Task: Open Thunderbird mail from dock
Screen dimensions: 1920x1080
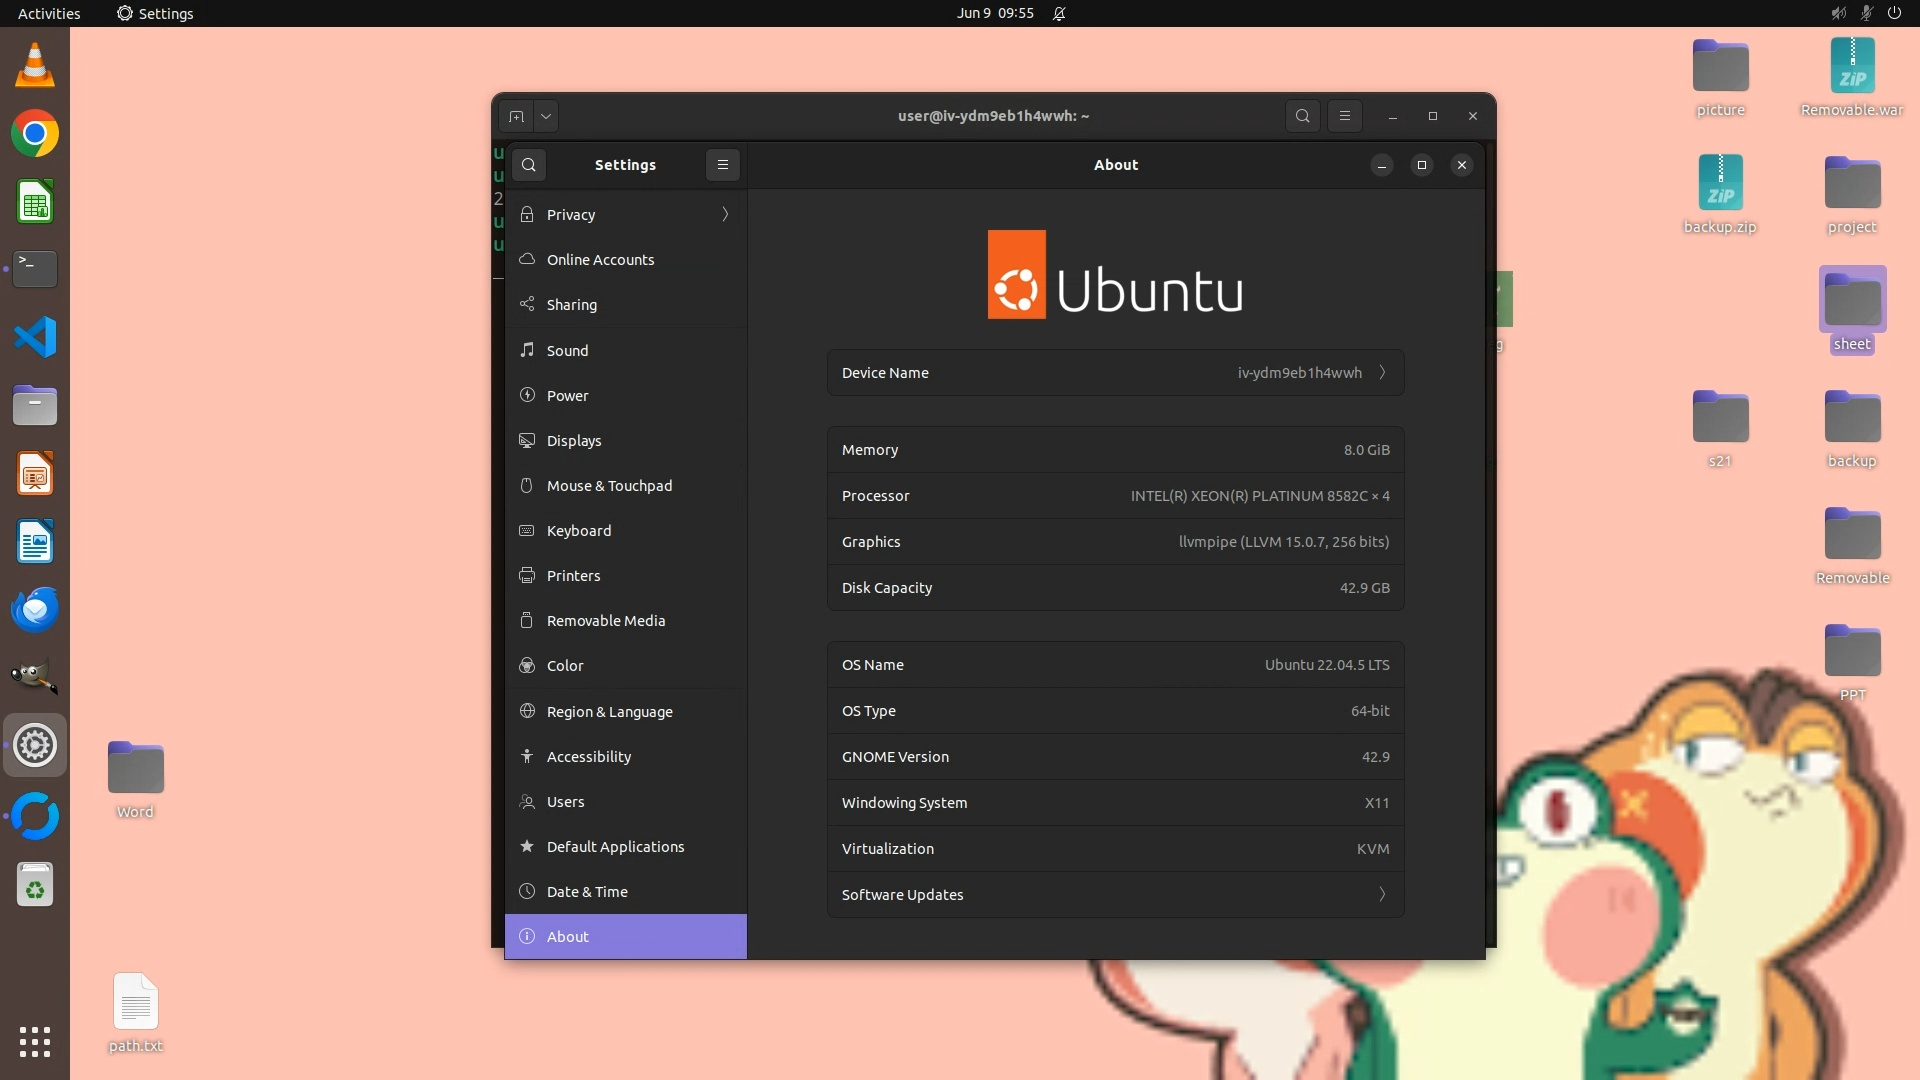Action: coord(35,609)
